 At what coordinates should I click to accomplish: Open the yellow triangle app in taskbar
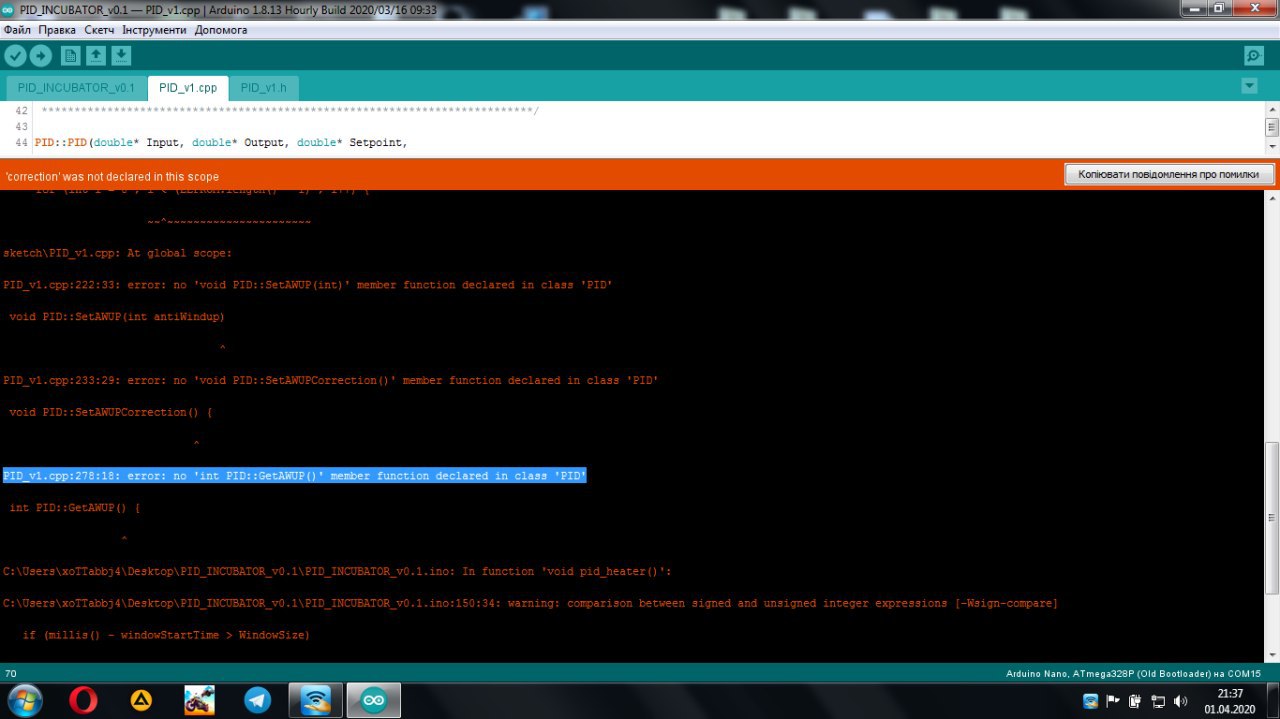pyautogui.click(x=142, y=701)
